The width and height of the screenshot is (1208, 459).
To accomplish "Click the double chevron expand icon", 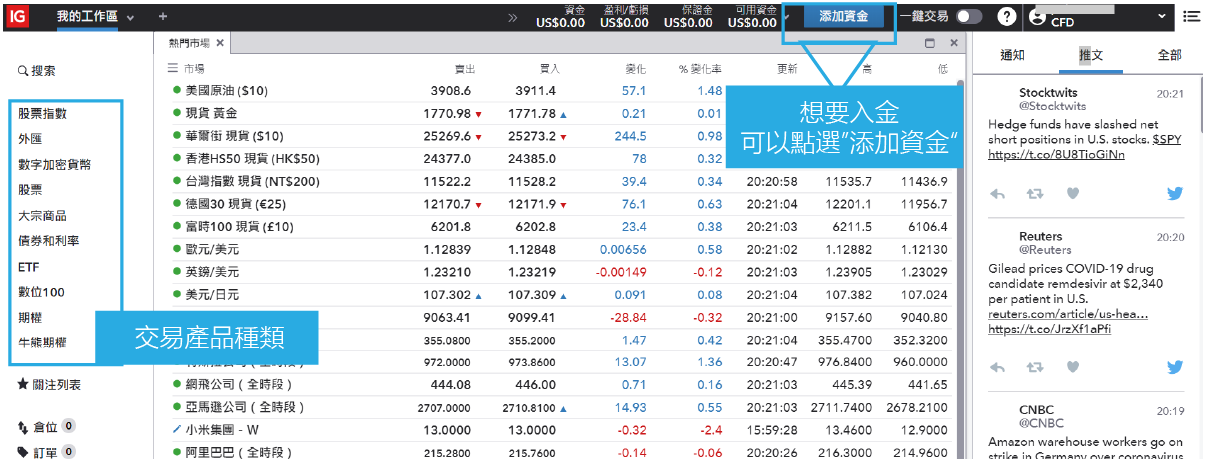I will tap(513, 18).
